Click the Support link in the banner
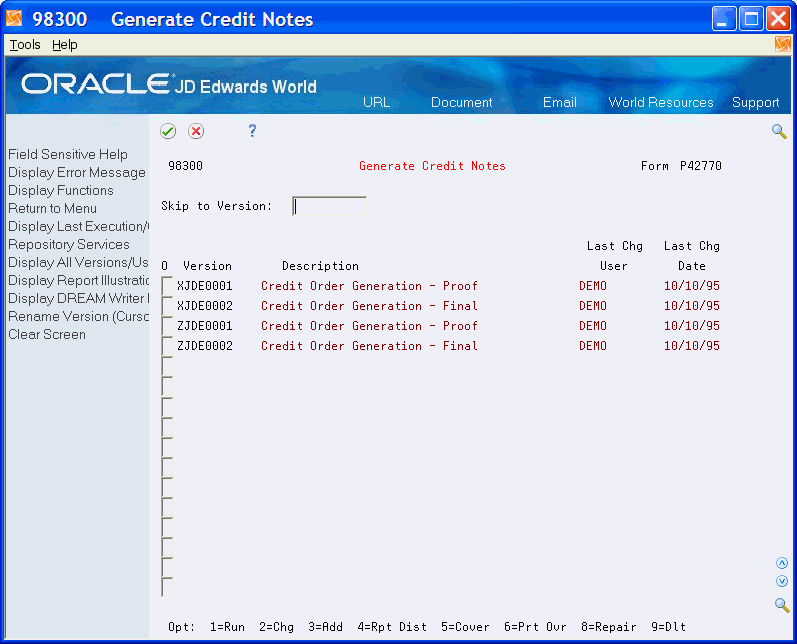This screenshot has width=797, height=644. [755, 102]
